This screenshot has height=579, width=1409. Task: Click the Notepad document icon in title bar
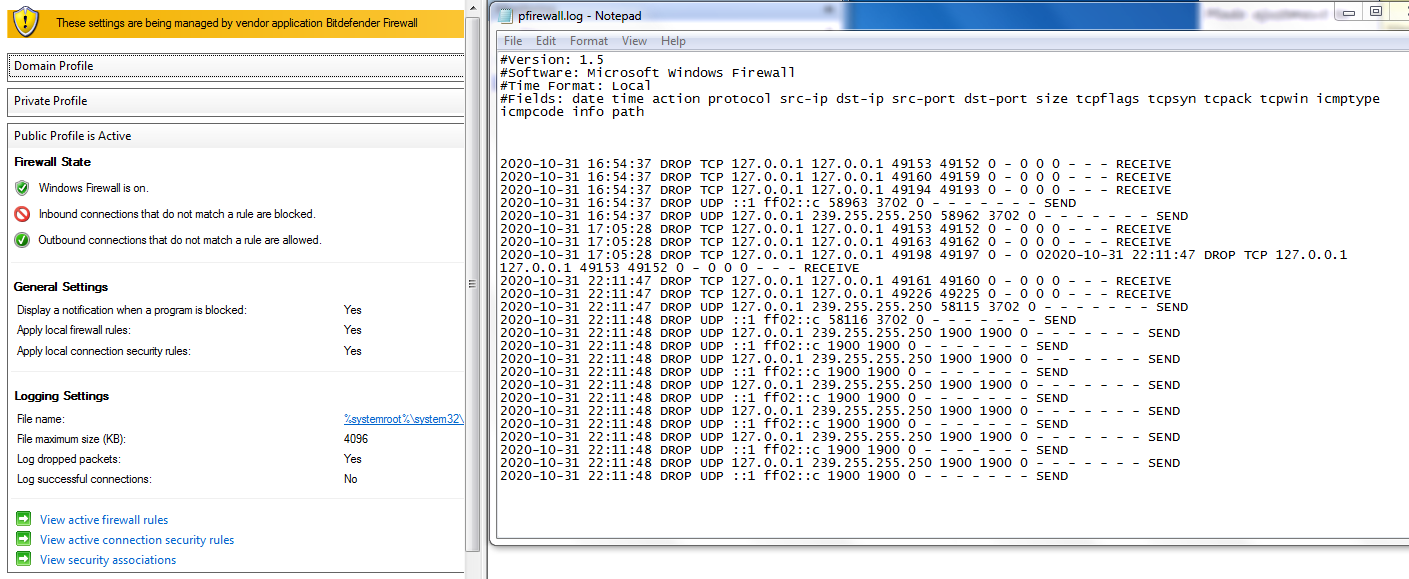505,15
